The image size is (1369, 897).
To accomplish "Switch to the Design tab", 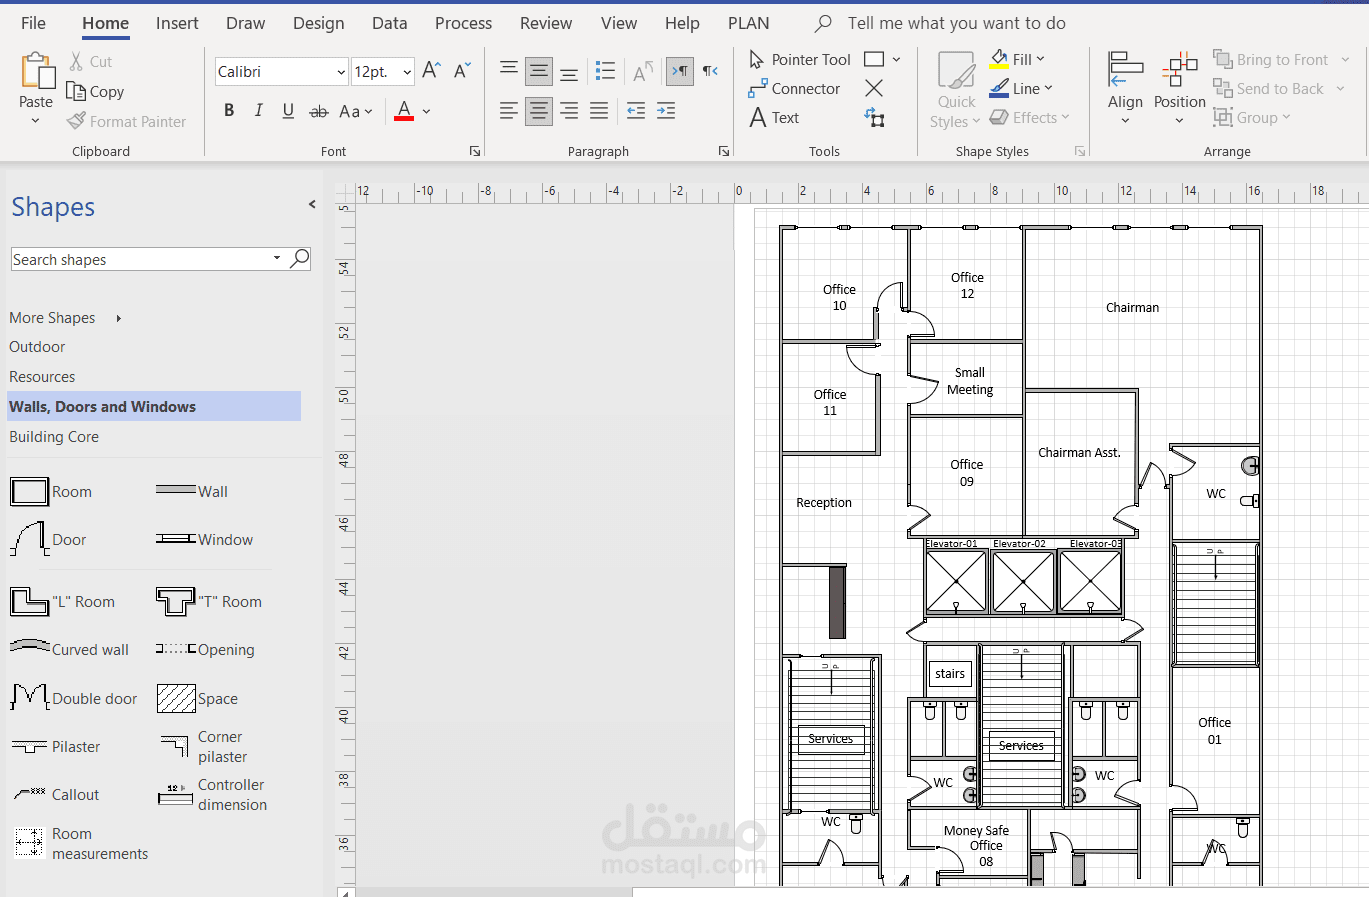I will [318, 23].
